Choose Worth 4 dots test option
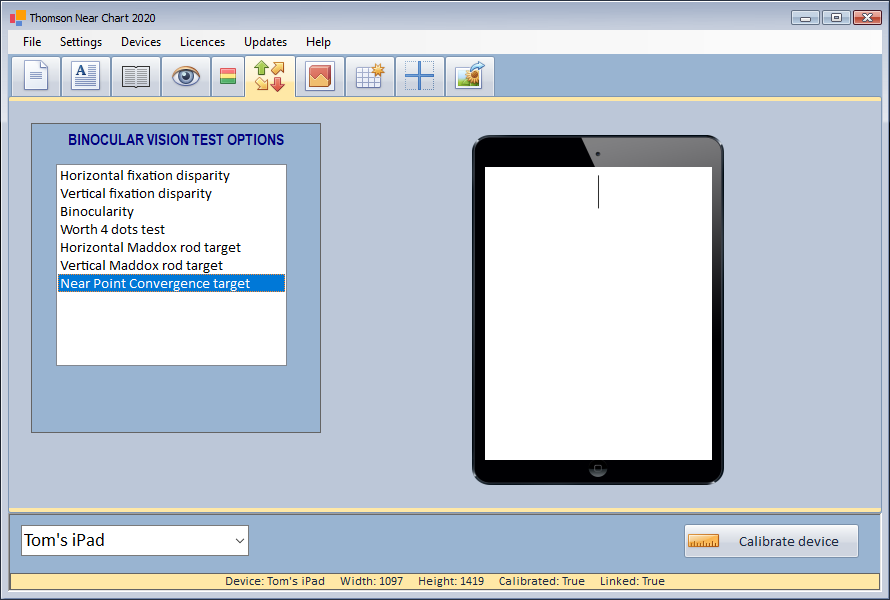Viewport: 890px width, 600px height. tap(113, 230)
